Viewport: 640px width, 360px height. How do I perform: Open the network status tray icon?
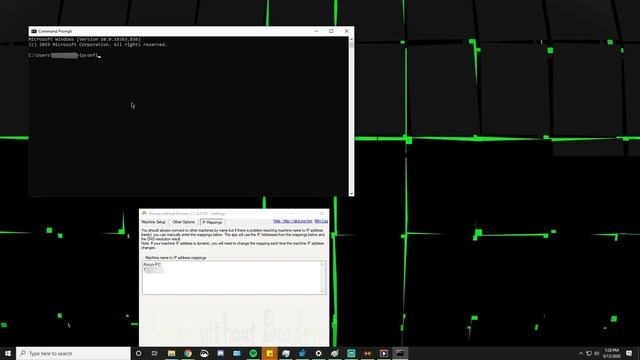pyautogui.click(x=589, y=353)
